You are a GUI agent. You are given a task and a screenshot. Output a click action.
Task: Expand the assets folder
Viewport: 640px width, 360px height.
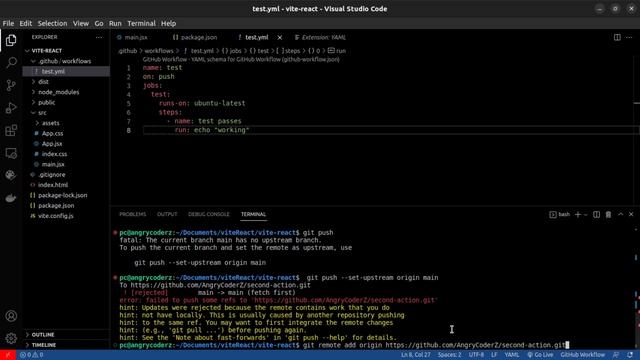coord(51,123)
